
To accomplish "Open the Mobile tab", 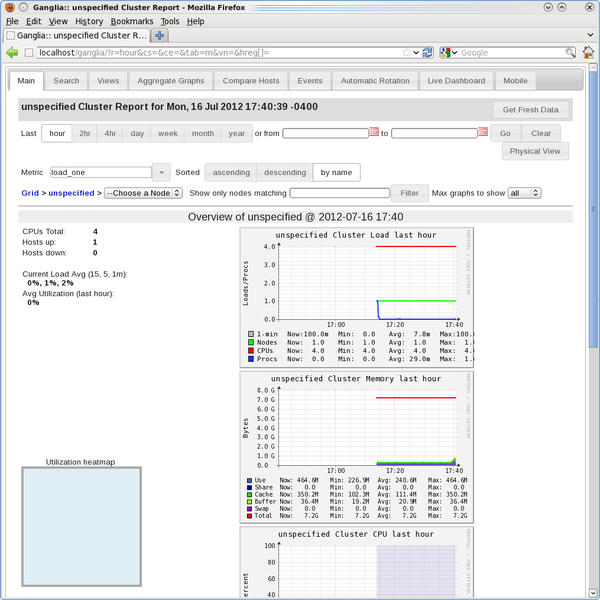I will [x=515, y=81].
